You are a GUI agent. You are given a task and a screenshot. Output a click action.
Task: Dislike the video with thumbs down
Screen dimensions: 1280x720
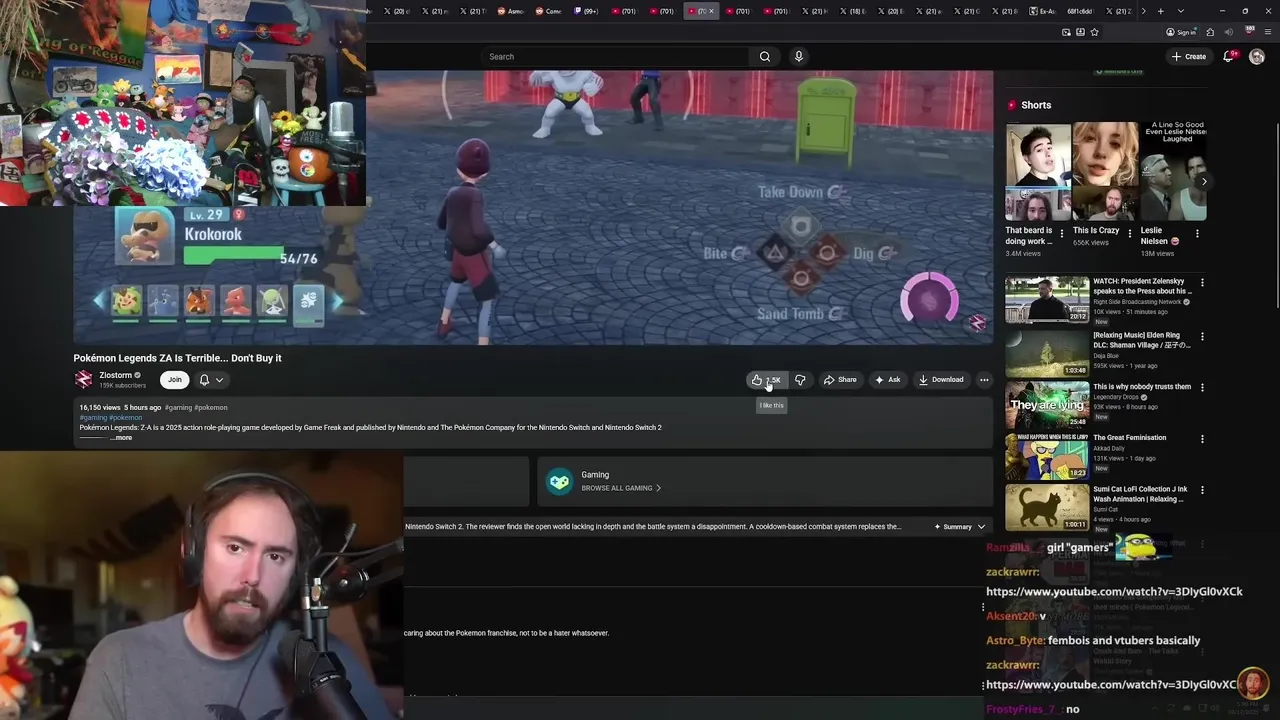(800, 380)
